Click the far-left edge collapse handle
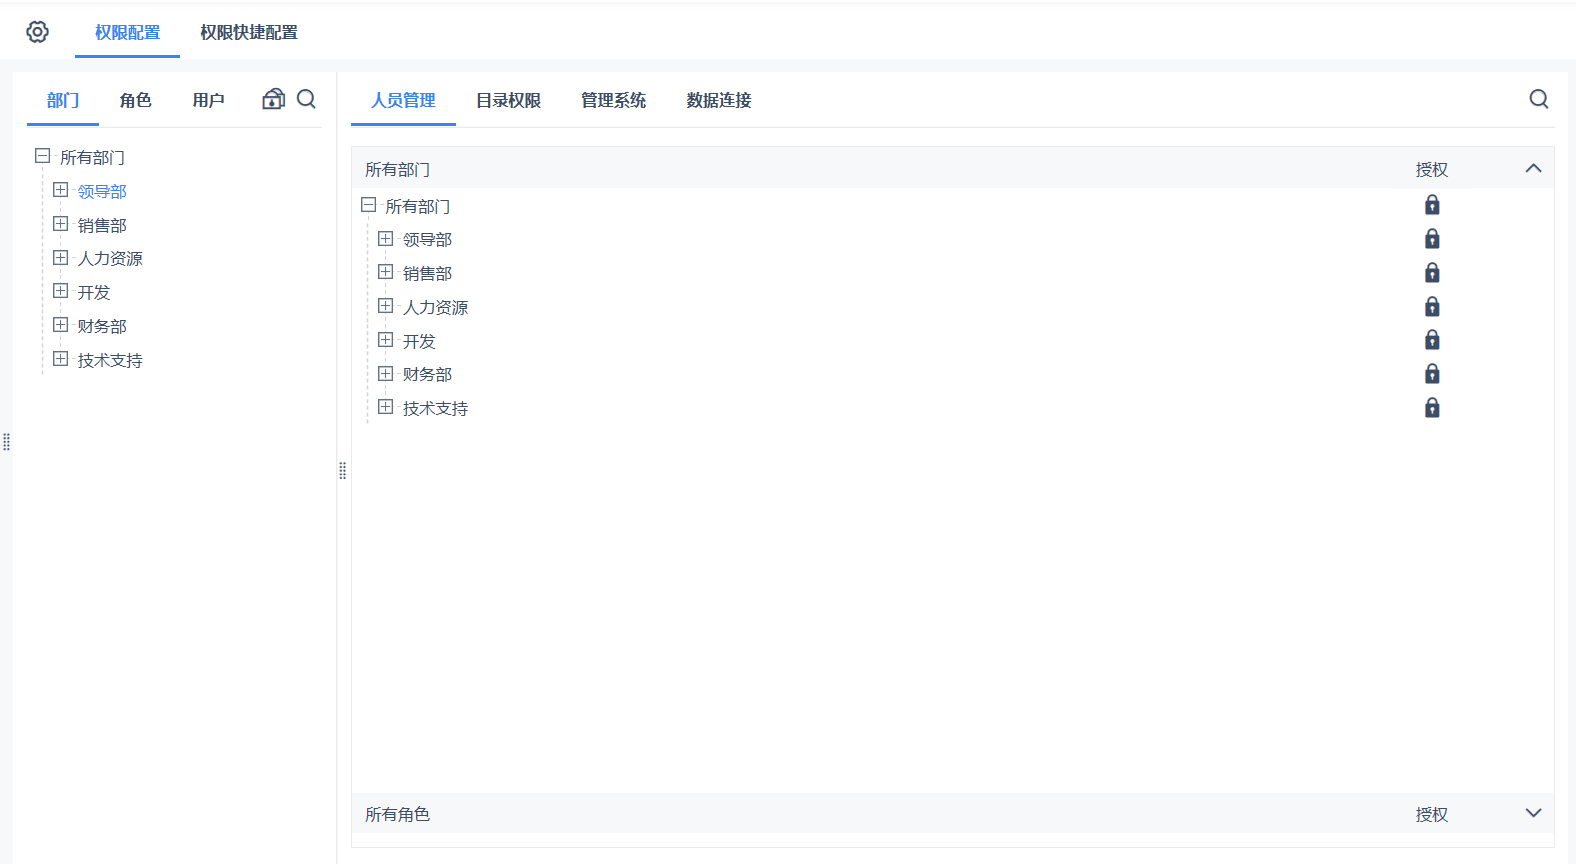Screen dimensions: 1576x864 point(6,442)
